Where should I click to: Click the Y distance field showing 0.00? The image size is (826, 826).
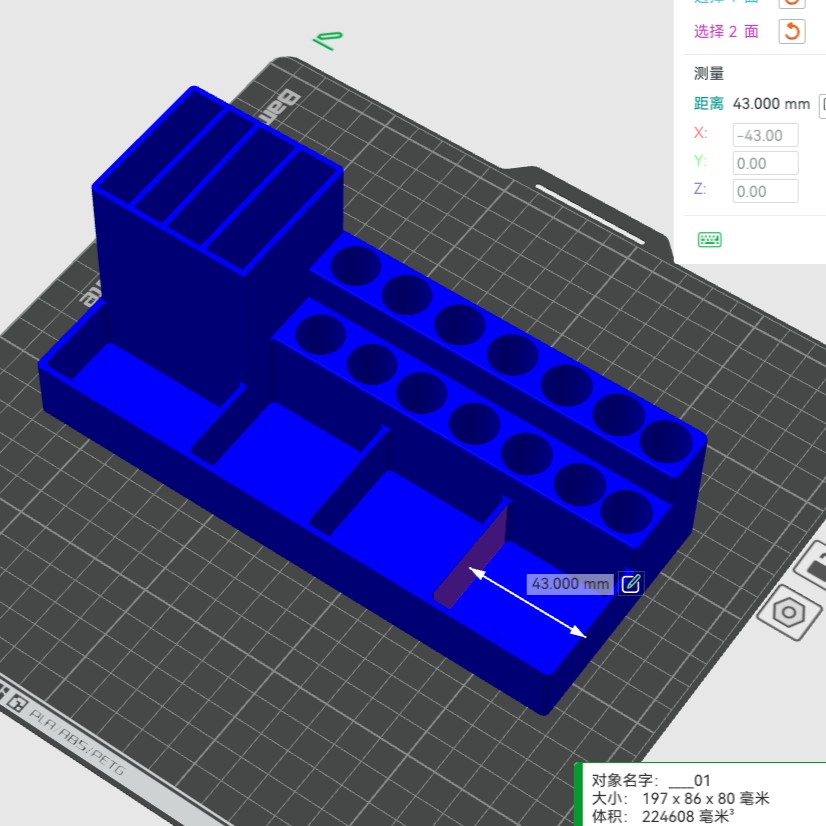pyautogui.click(x=765, y=163)
